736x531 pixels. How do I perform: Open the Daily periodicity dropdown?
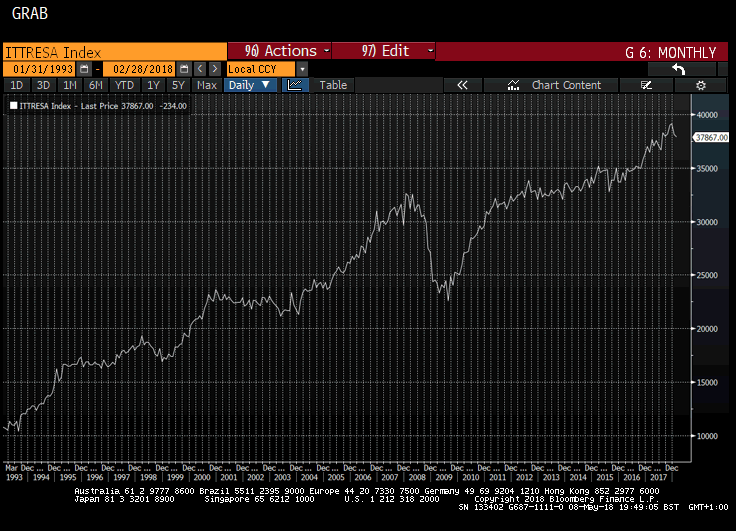(249, 85)
